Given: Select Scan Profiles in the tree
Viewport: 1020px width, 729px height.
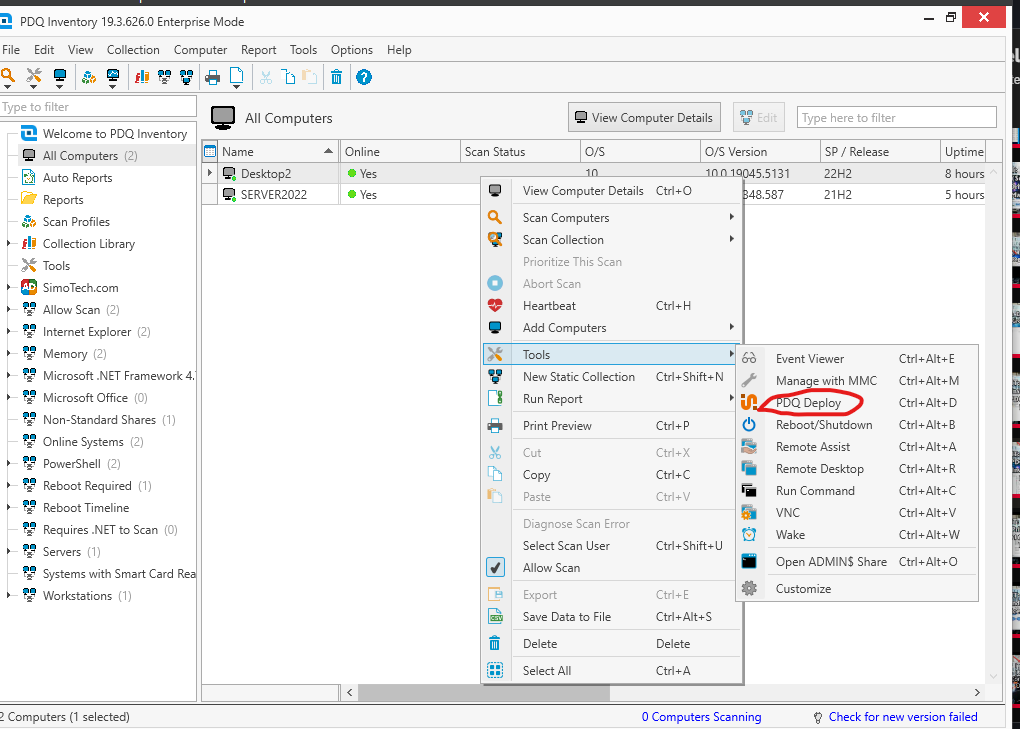Looking at the screenshot, I should [x=76, y=222].
